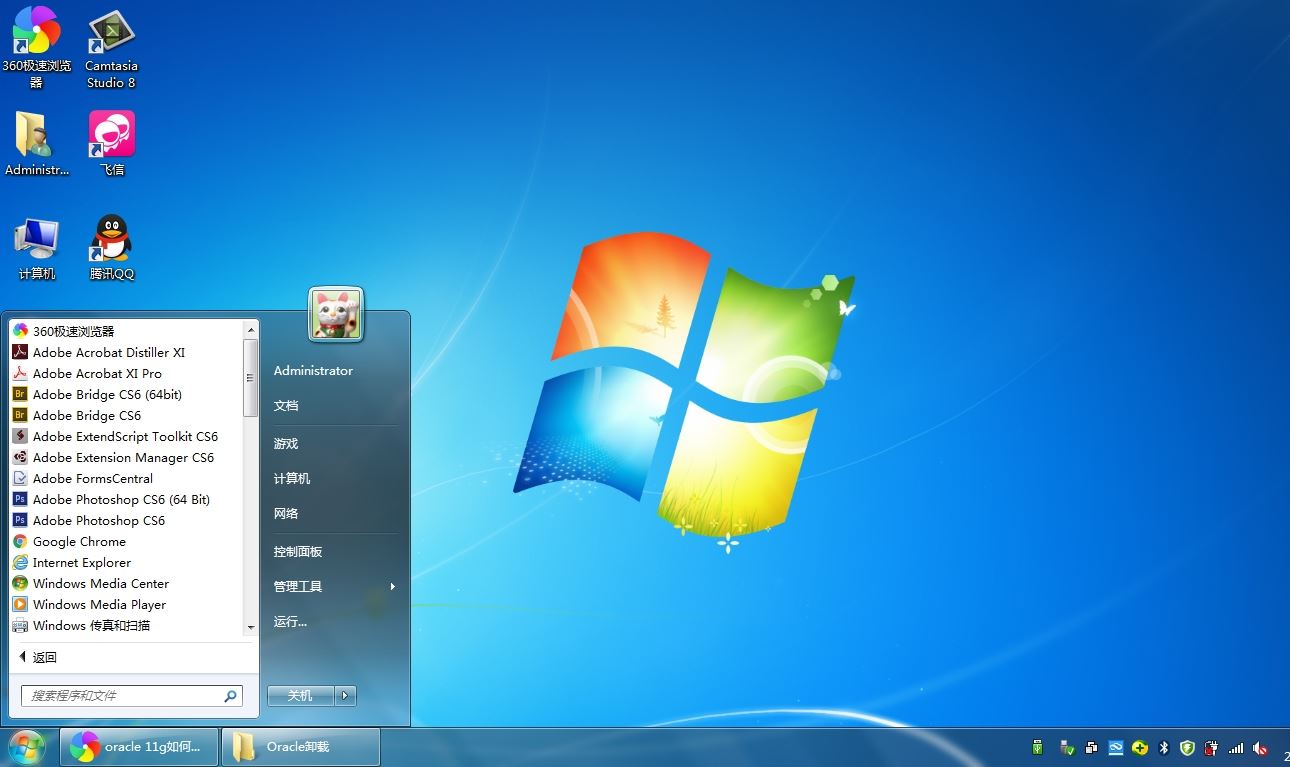Open 计算机 from Start menu right pane
The height and width of the screenshot is (767, 1290).
point(292,478)
